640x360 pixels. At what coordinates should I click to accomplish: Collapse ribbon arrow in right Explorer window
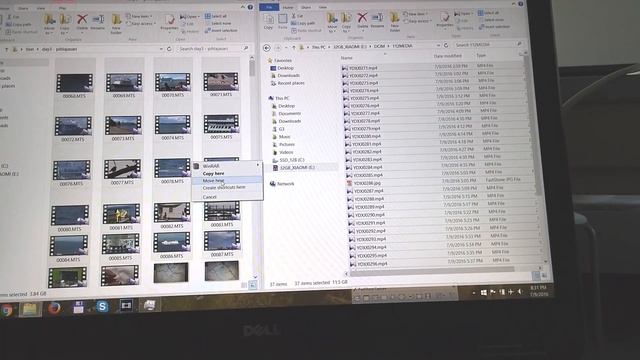514,3
